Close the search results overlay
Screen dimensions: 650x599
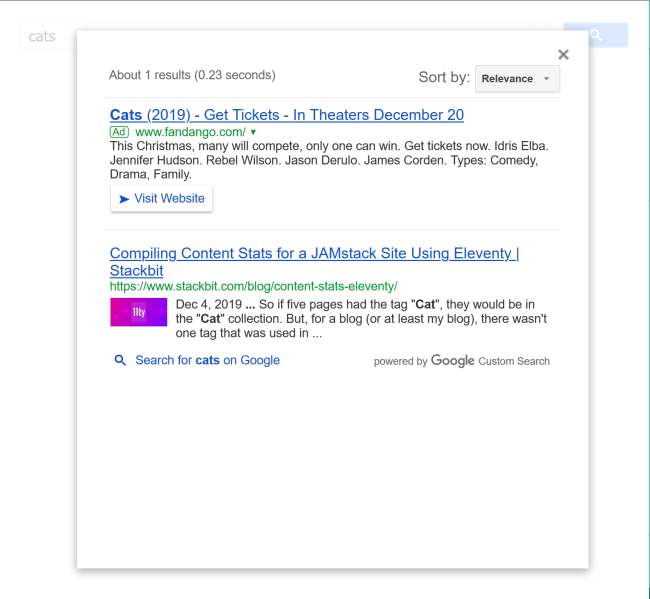(x=563, y=54)
